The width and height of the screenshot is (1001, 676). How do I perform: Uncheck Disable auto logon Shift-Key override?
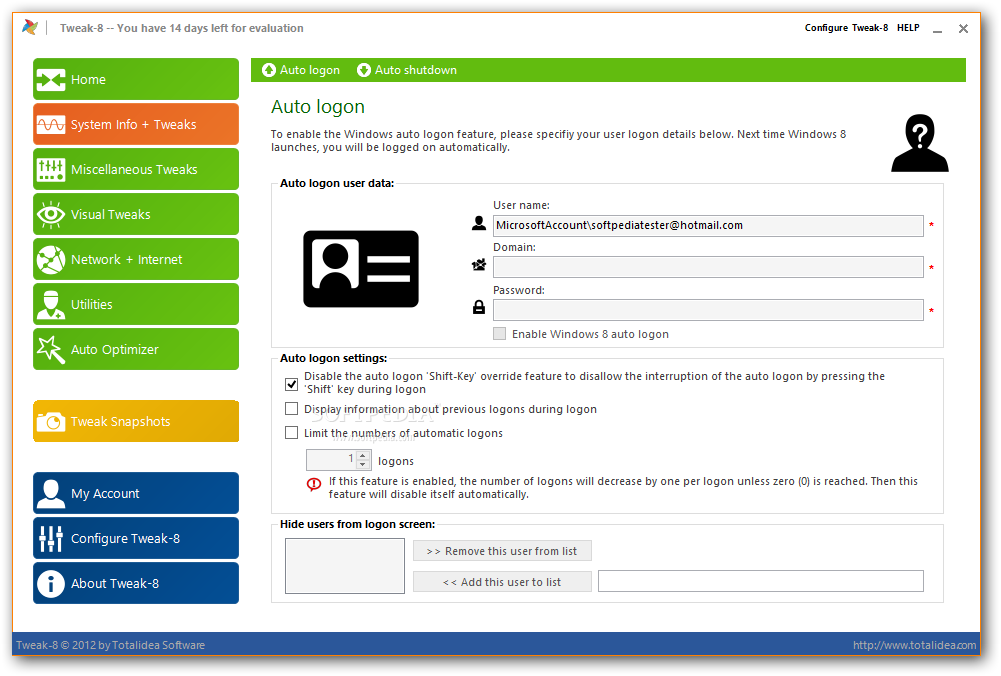tap(292, 384)
